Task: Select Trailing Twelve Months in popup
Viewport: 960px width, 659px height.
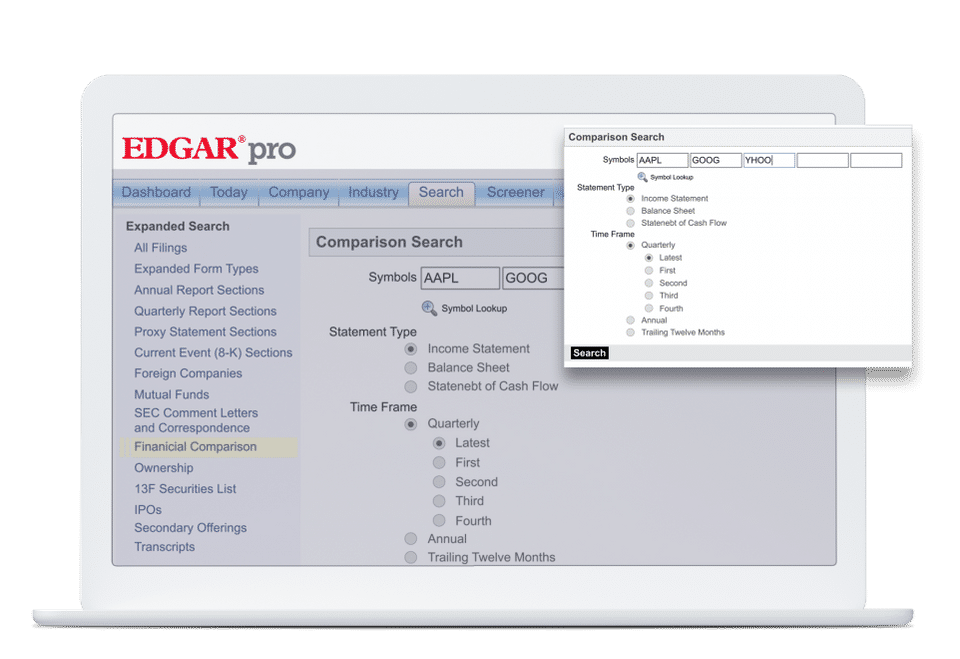Action: 630,333
